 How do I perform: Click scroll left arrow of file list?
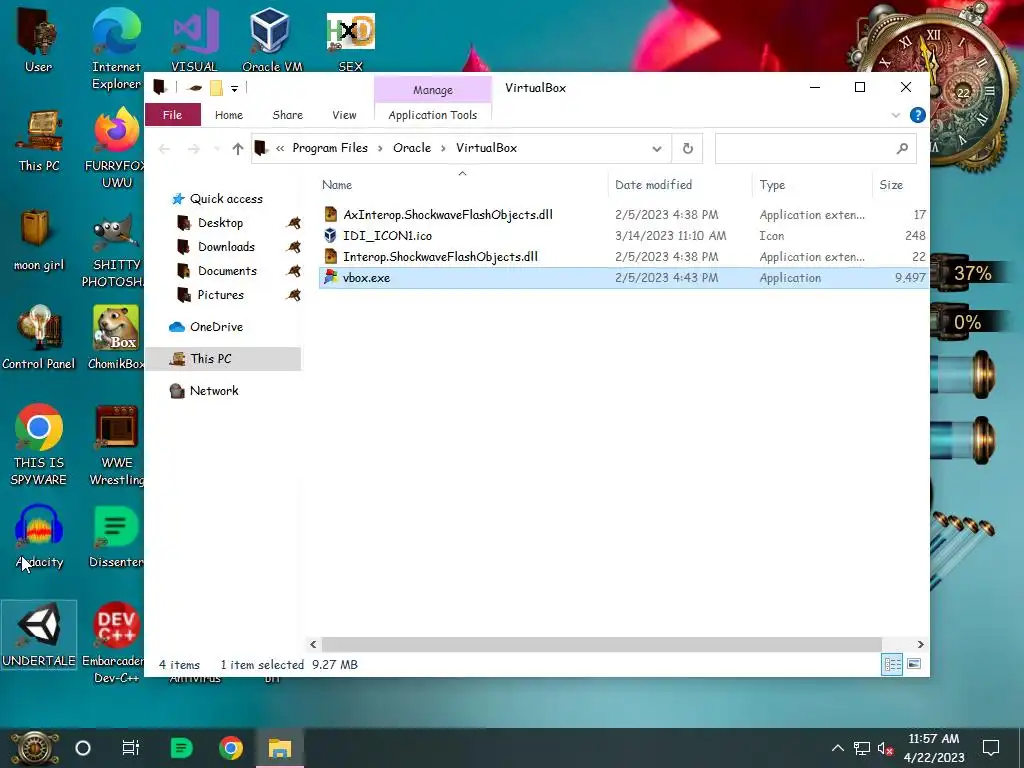[x=313, y=645]
